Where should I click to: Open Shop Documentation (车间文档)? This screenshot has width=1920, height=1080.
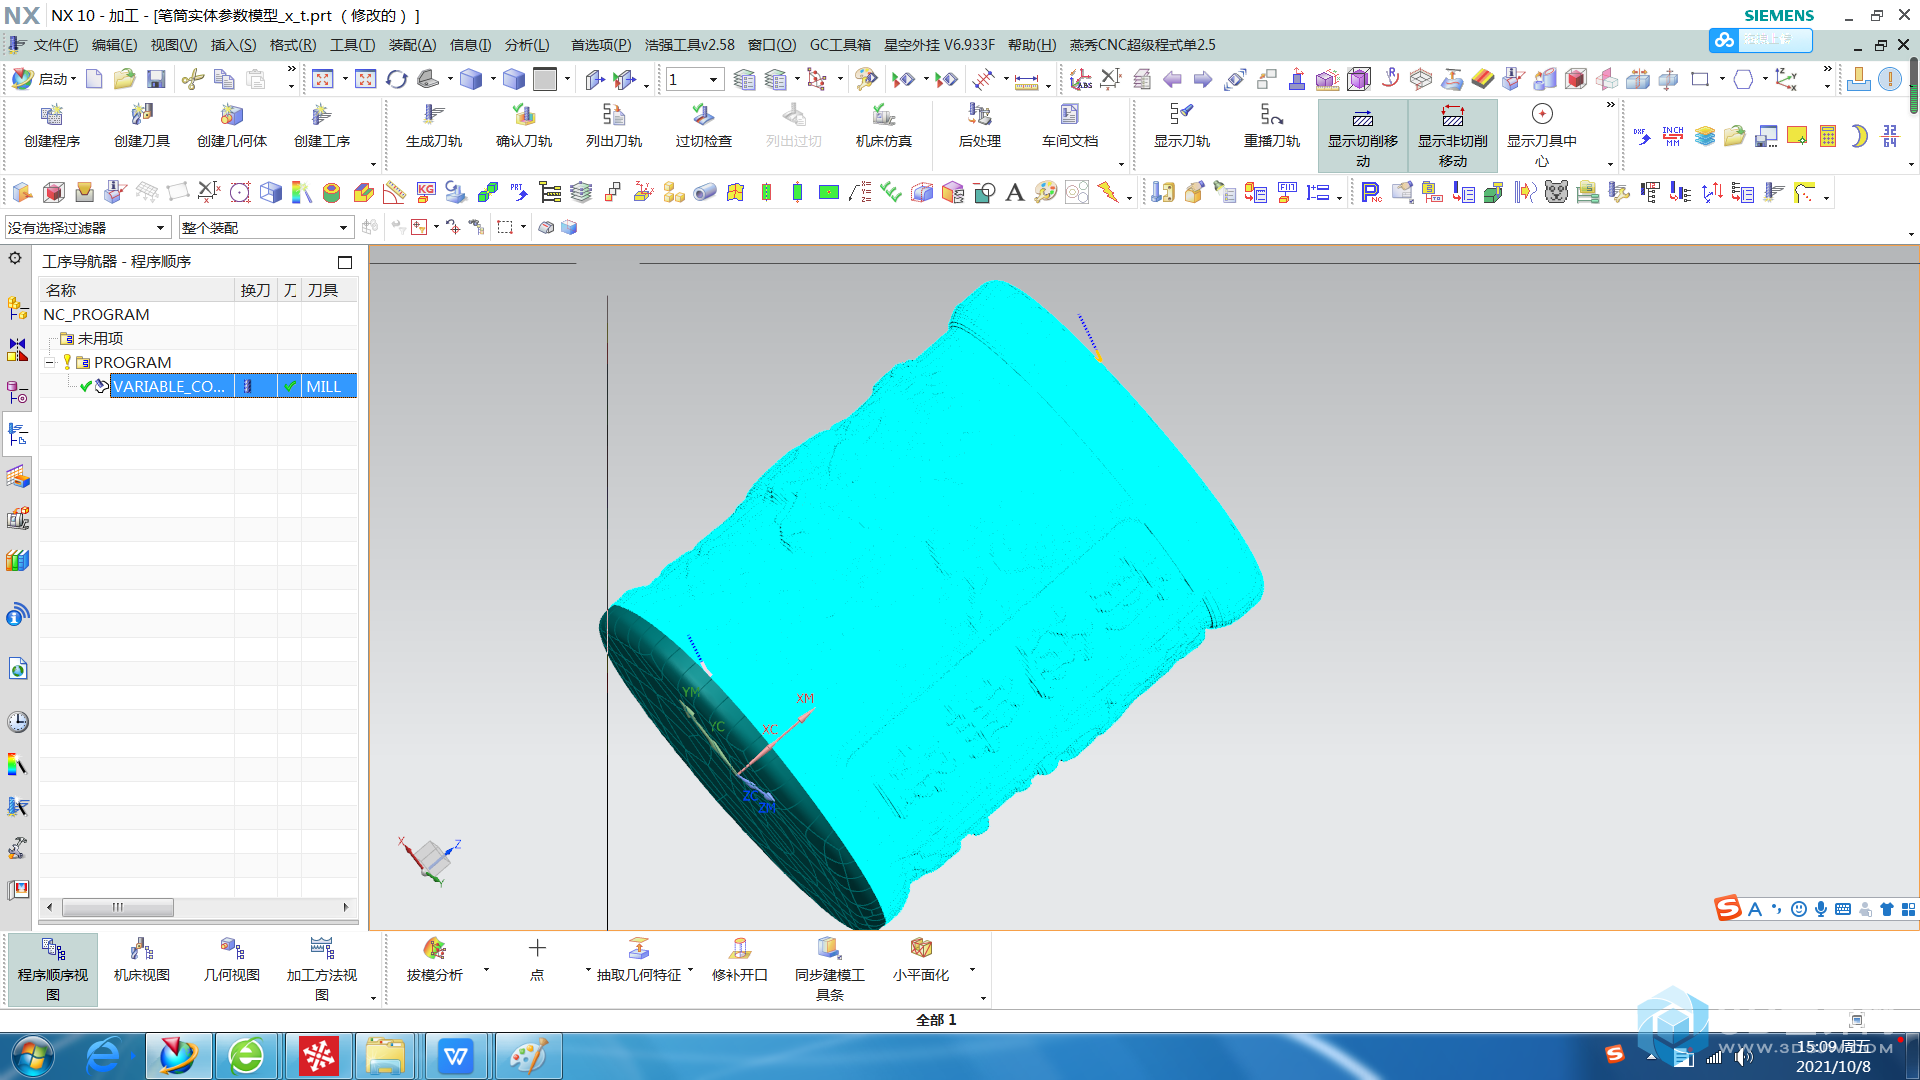[1070, 126]
